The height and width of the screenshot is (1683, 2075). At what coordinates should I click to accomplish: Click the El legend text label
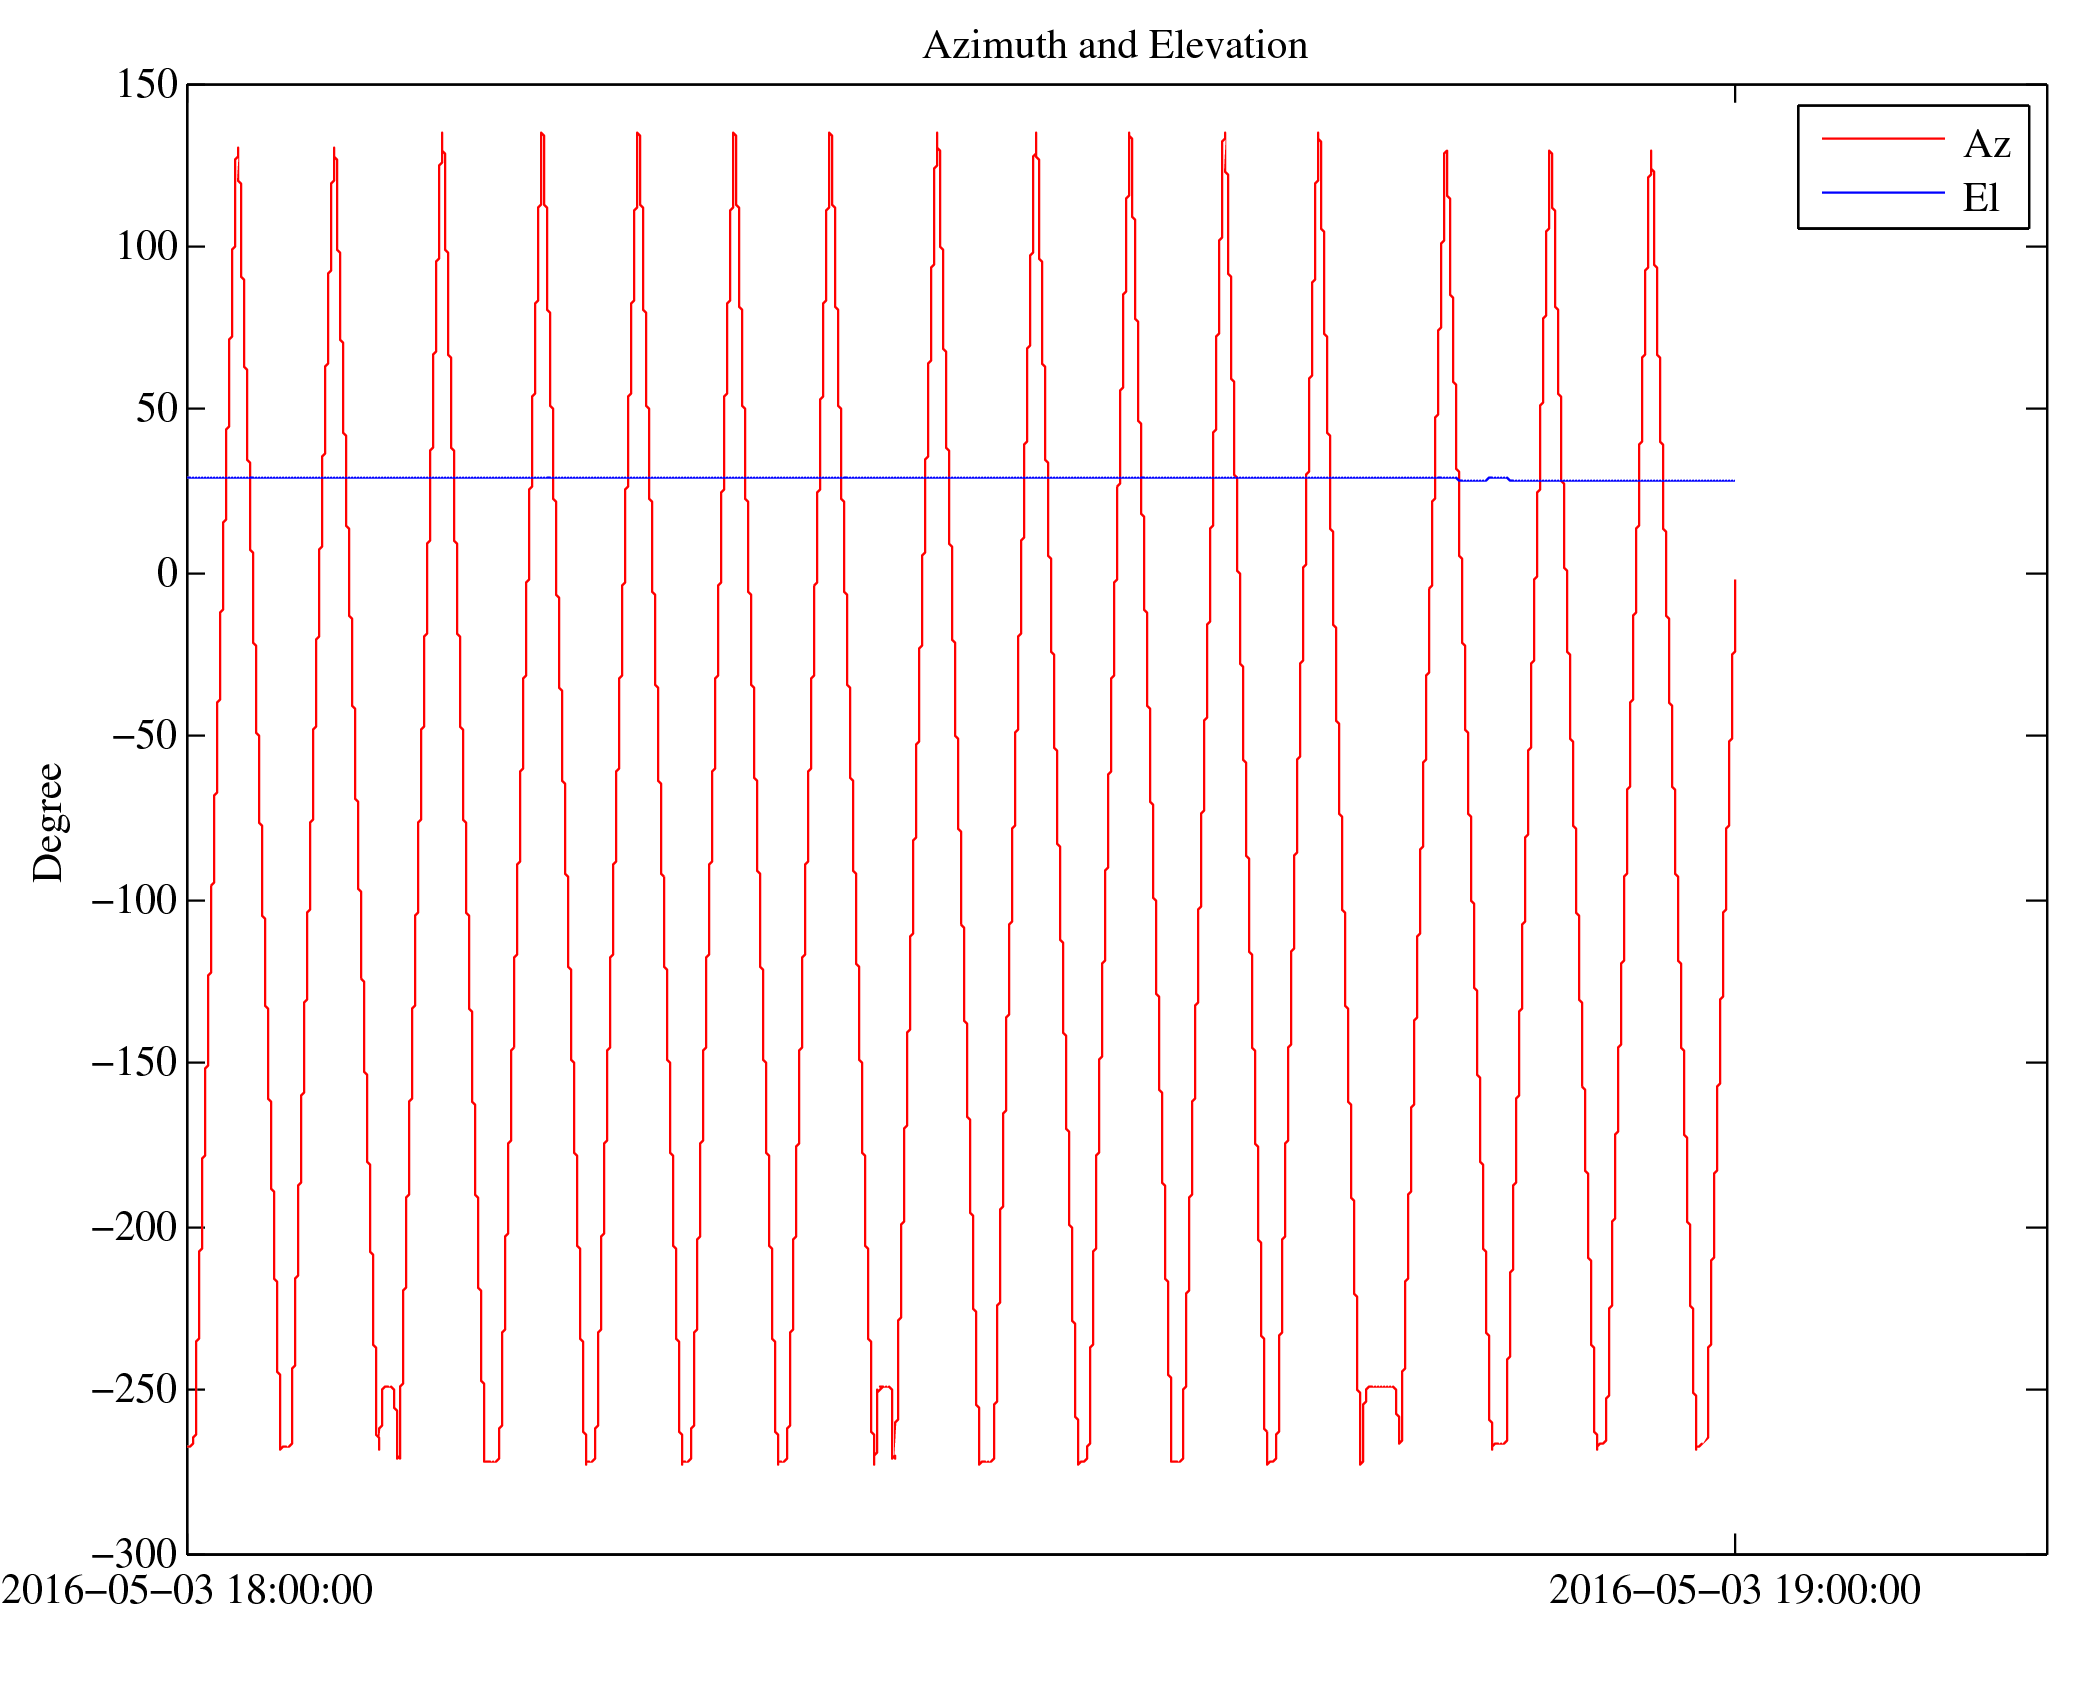coord(1980,198)
